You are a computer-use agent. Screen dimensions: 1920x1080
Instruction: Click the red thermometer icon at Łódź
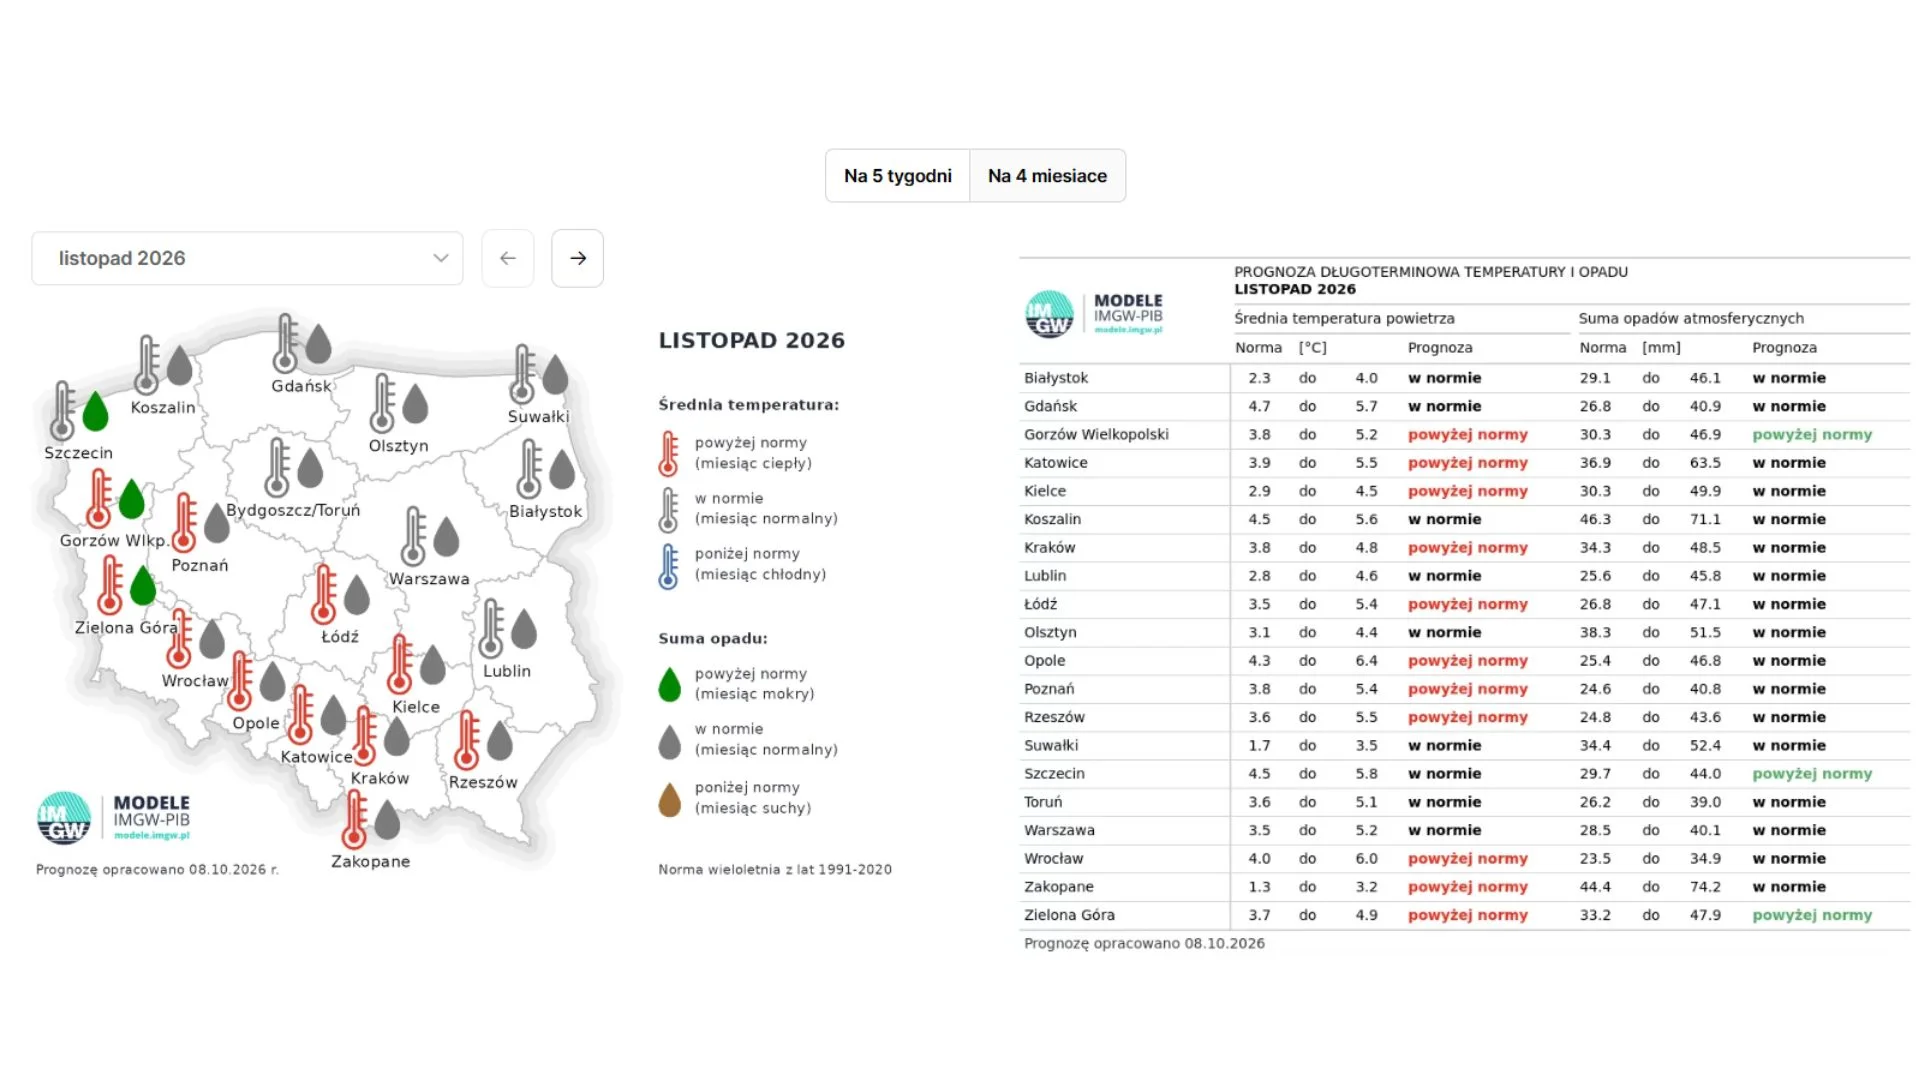pos(324,594)
